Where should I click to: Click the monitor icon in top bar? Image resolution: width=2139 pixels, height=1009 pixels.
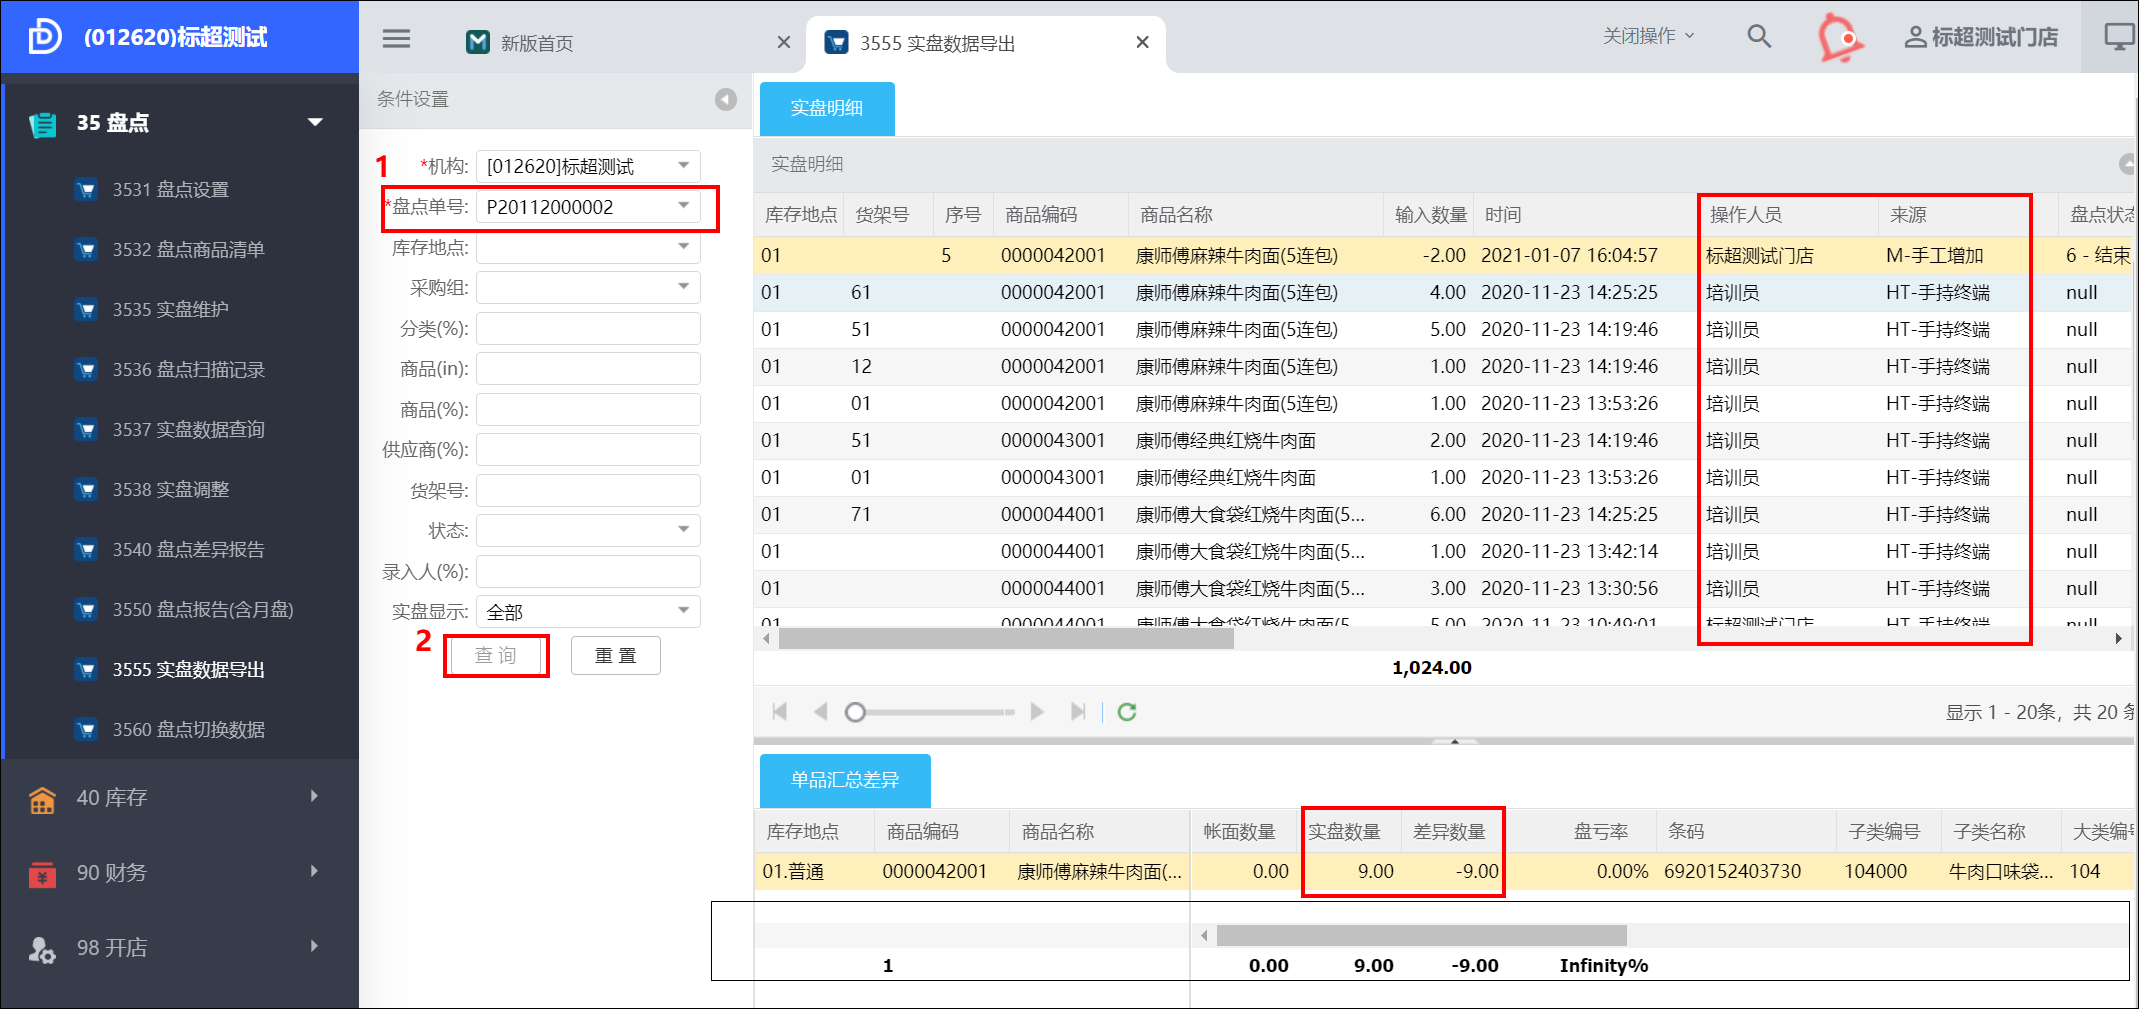click(x=2118, y=37)
